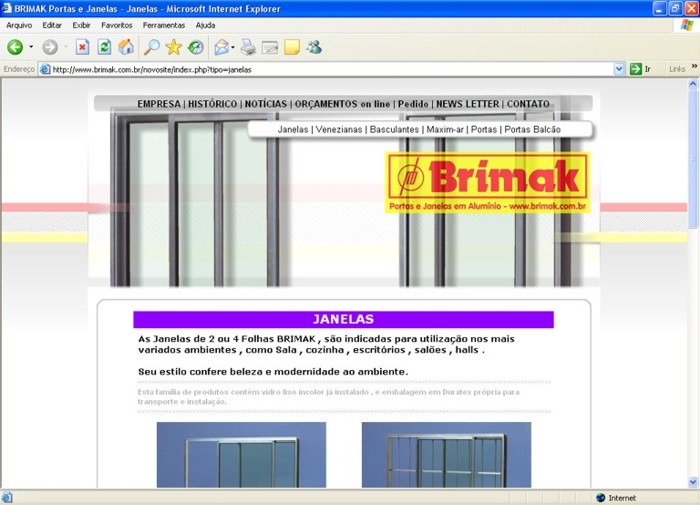Click the grey Forward arrow button

50,47
